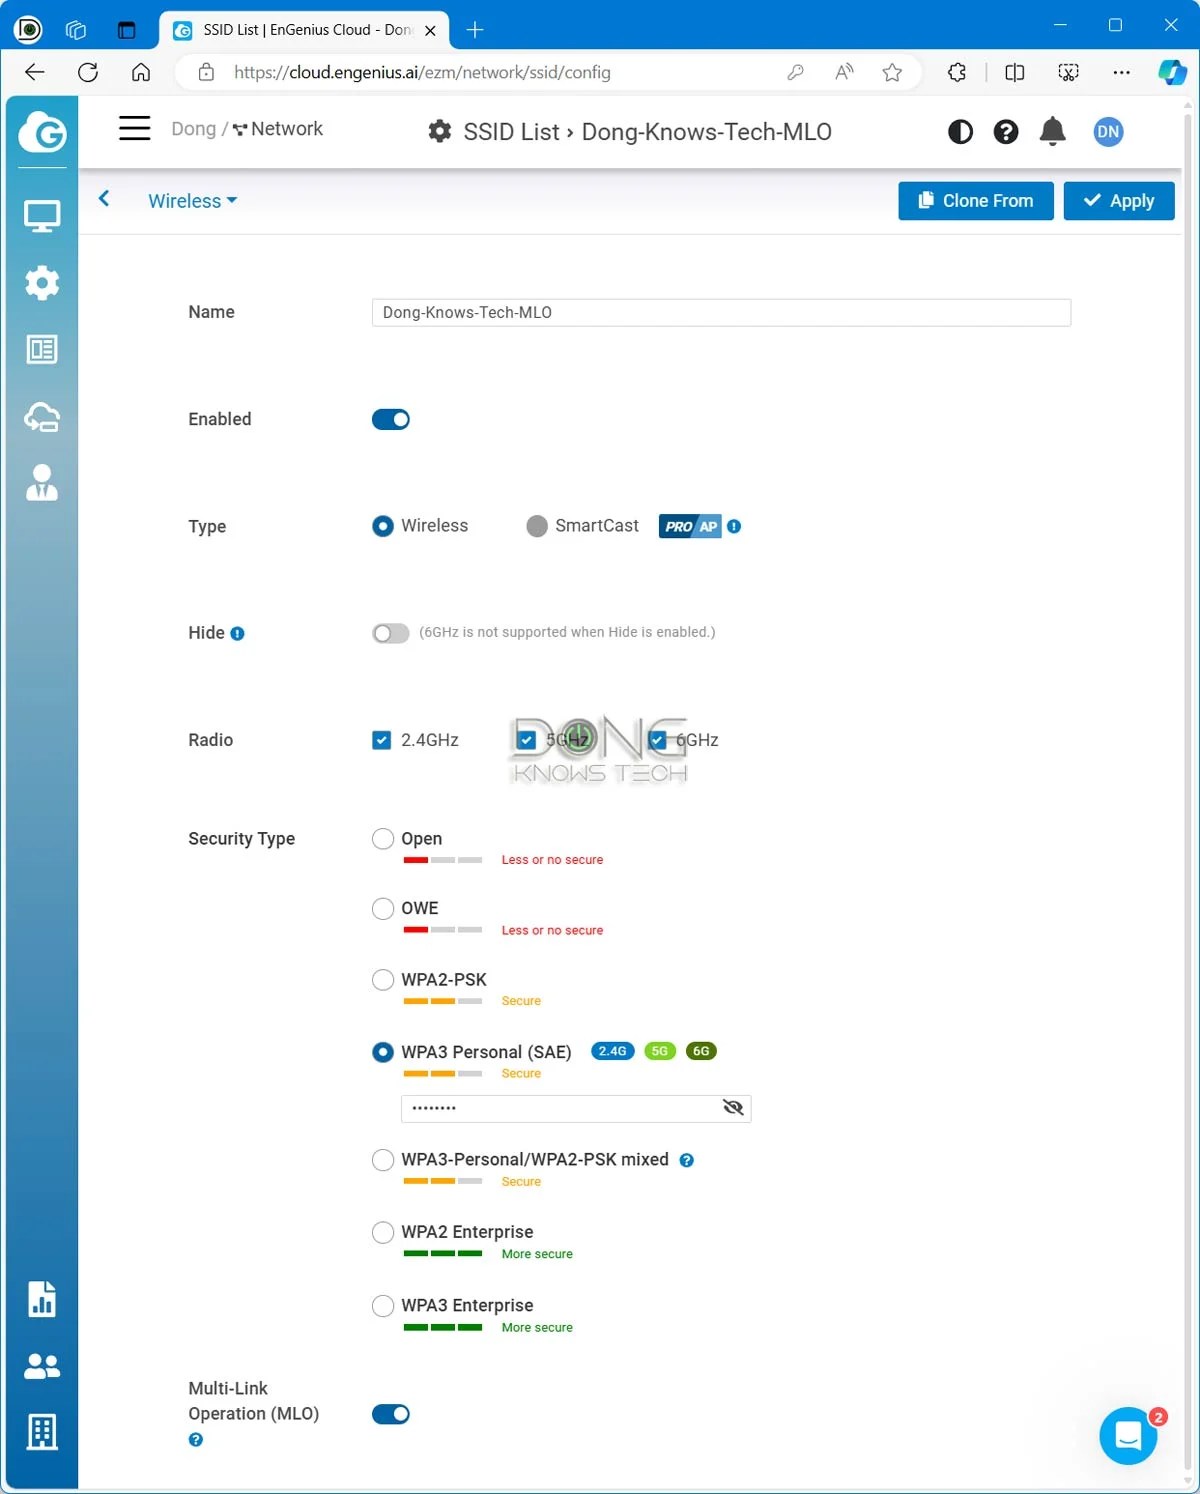Toggle the Hide SSID switch
This screenshot has width=1200, height=1494.
point(391,634)
